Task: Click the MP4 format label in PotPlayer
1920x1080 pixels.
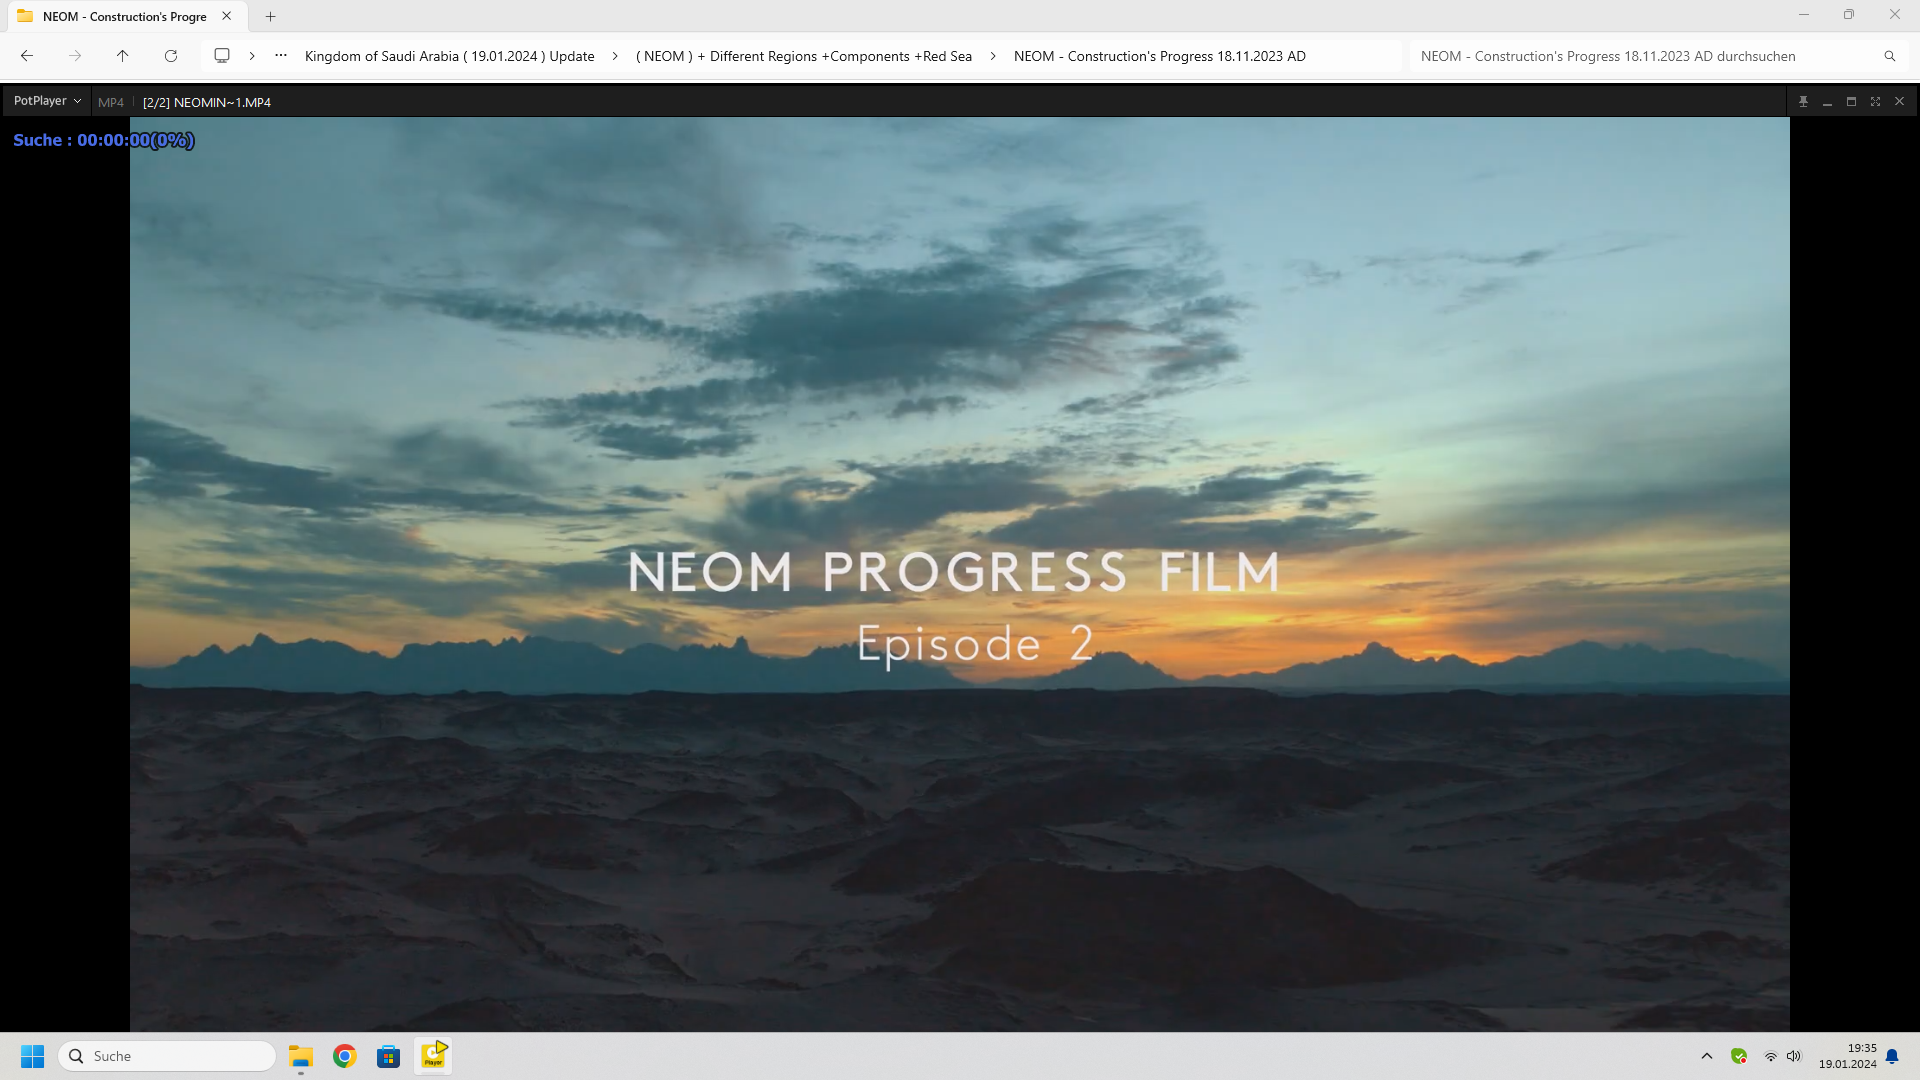Action: [111, 102]
